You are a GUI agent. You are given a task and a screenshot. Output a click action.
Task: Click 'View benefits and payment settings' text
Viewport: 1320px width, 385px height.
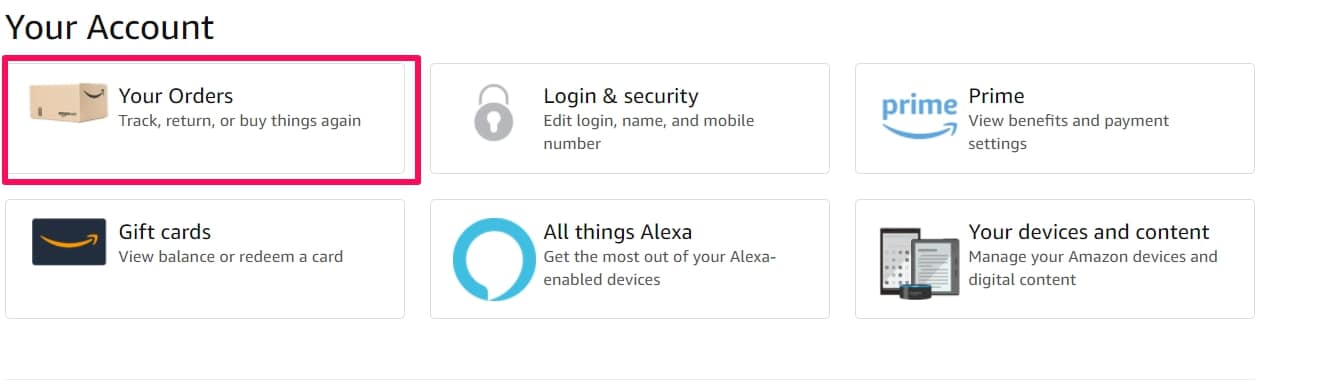[x=1069, y=132]
